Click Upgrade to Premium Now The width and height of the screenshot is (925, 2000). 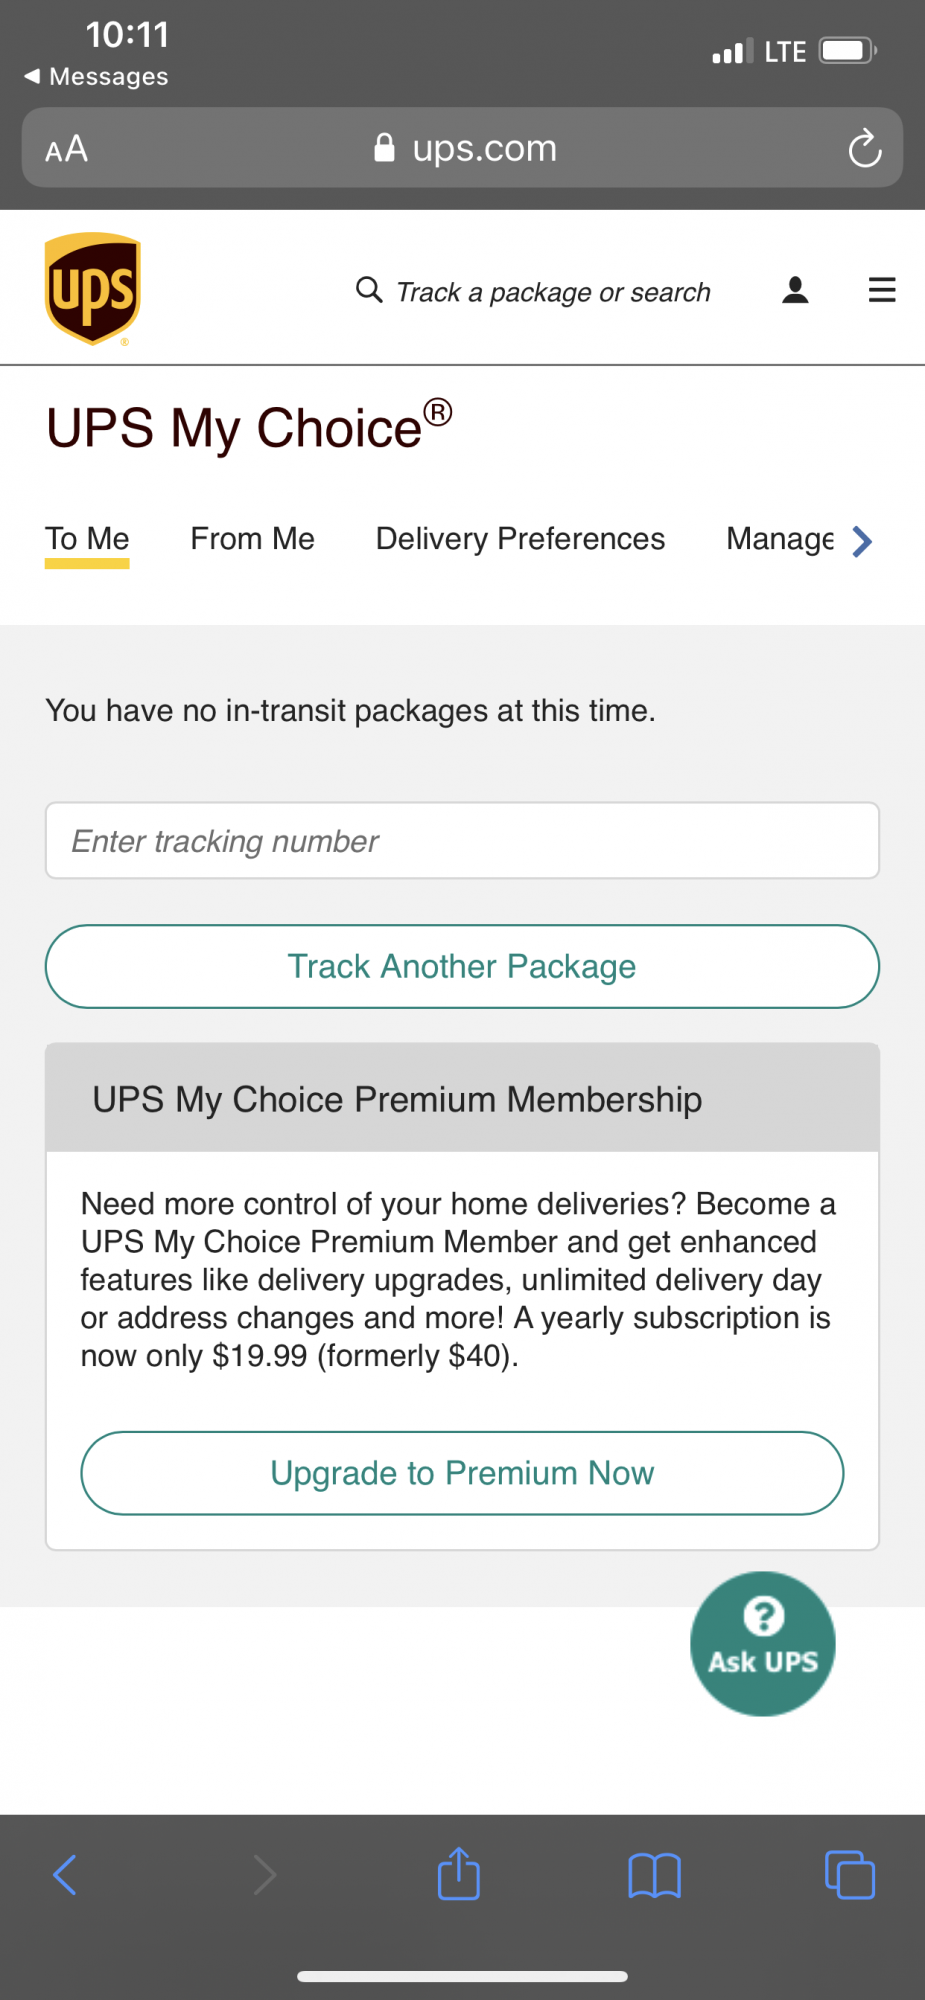pyautogui.click(x=462, y=1473)
